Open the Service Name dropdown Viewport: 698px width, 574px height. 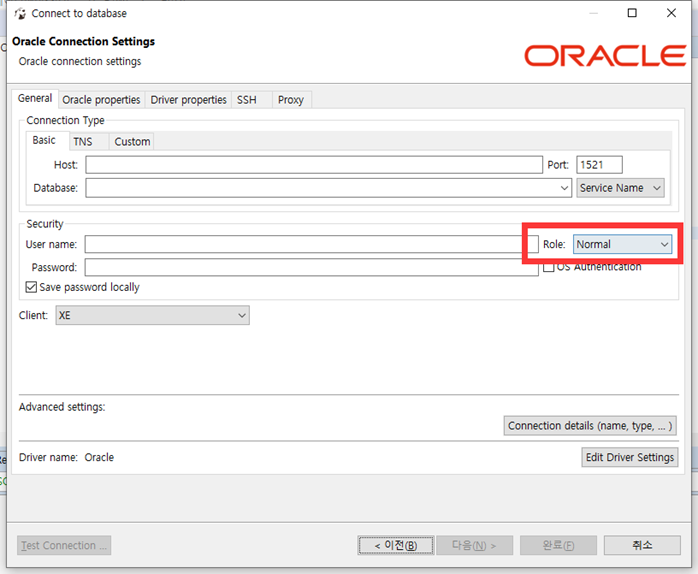[x=620, y=188]
